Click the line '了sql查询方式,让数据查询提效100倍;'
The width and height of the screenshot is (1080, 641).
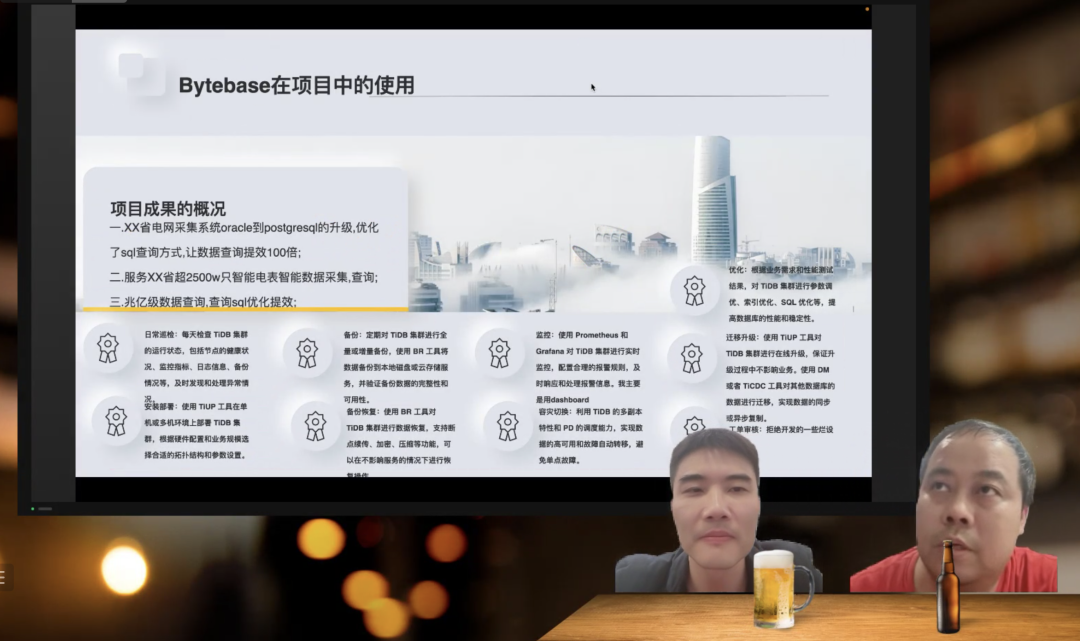(205, 253)
